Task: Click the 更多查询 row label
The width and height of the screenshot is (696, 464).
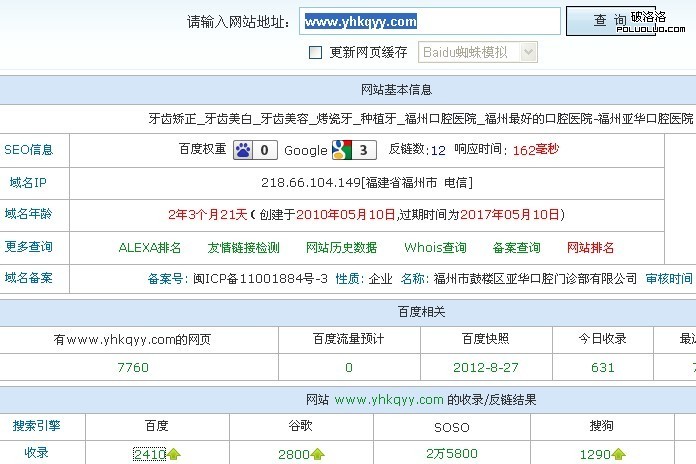Action: (28, 246)
